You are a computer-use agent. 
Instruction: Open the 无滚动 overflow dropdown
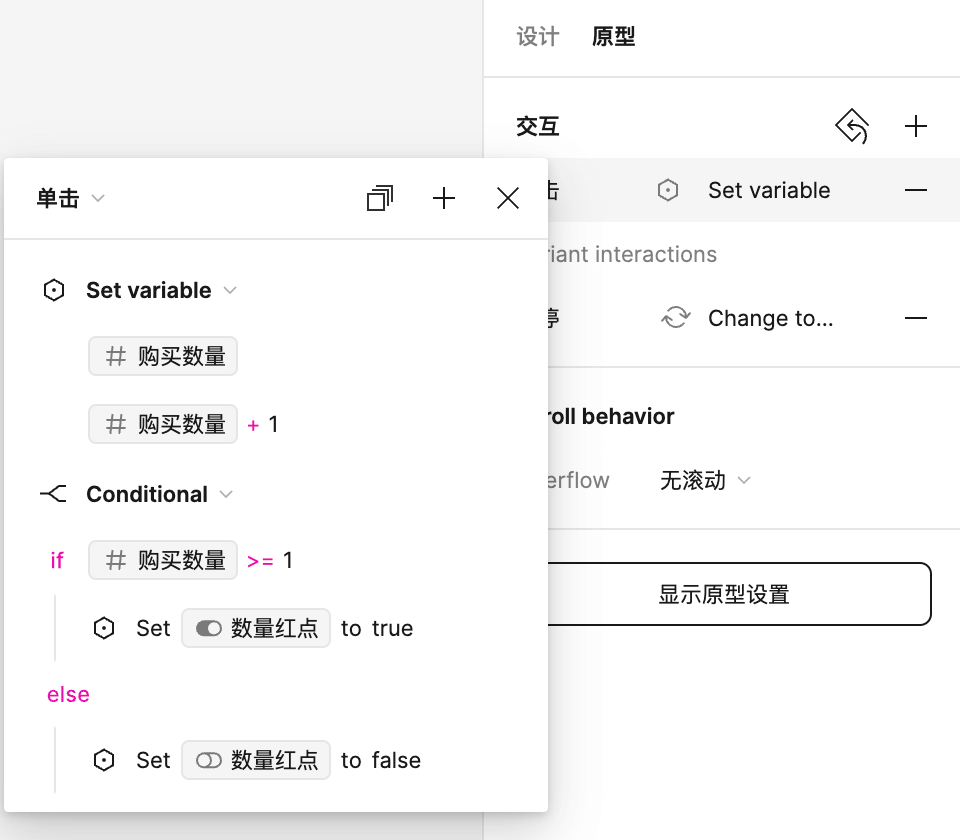point(705,480)
